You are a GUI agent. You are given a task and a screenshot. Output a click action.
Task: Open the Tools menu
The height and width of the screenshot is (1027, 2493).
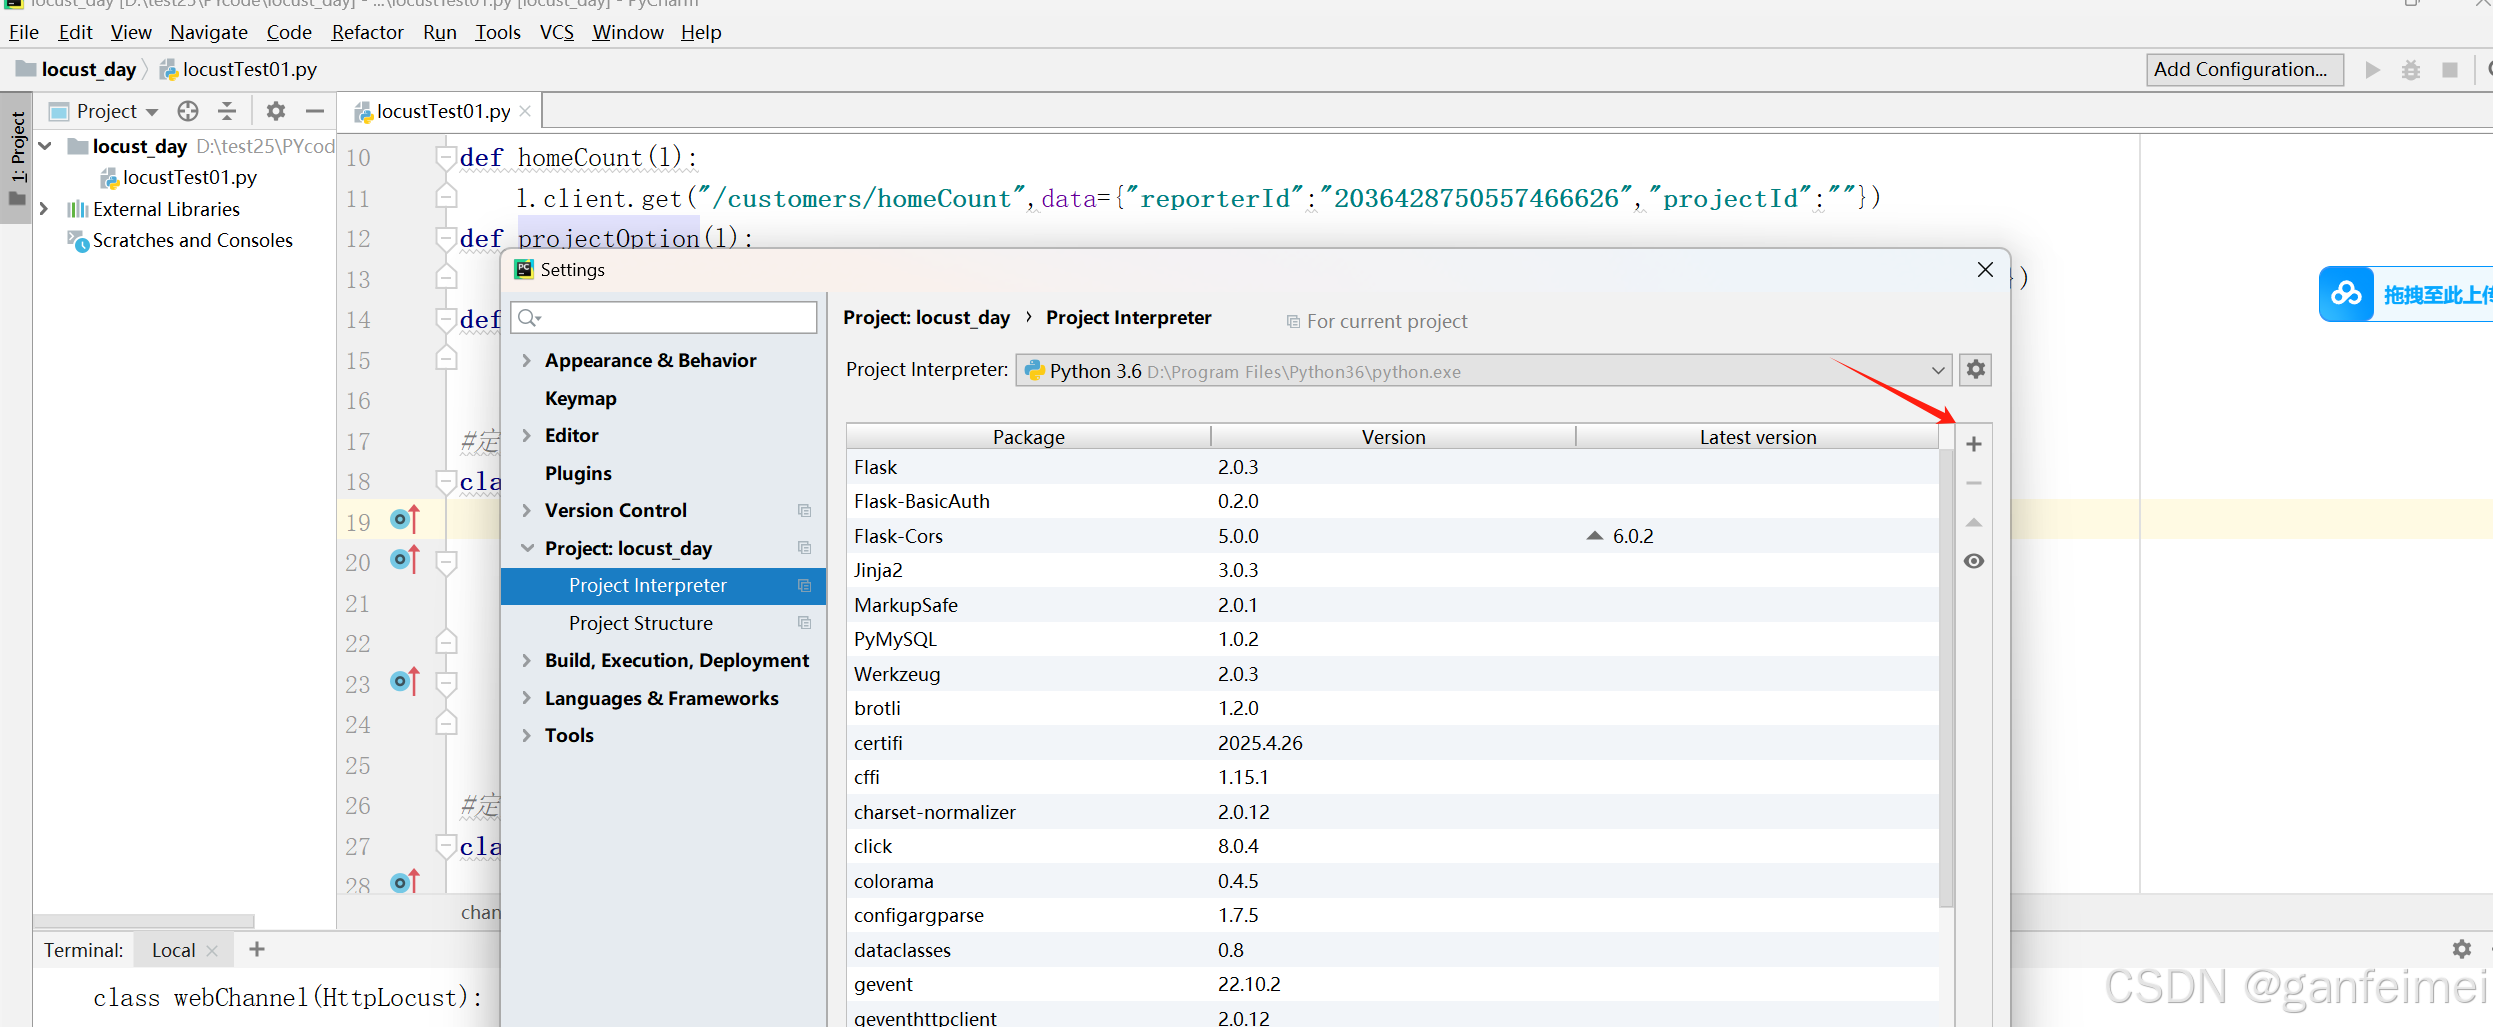(x=498, y=32)
